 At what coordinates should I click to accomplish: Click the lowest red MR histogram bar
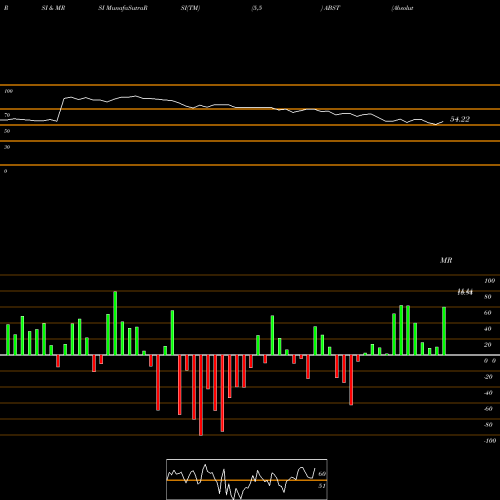tap(201, 395)
